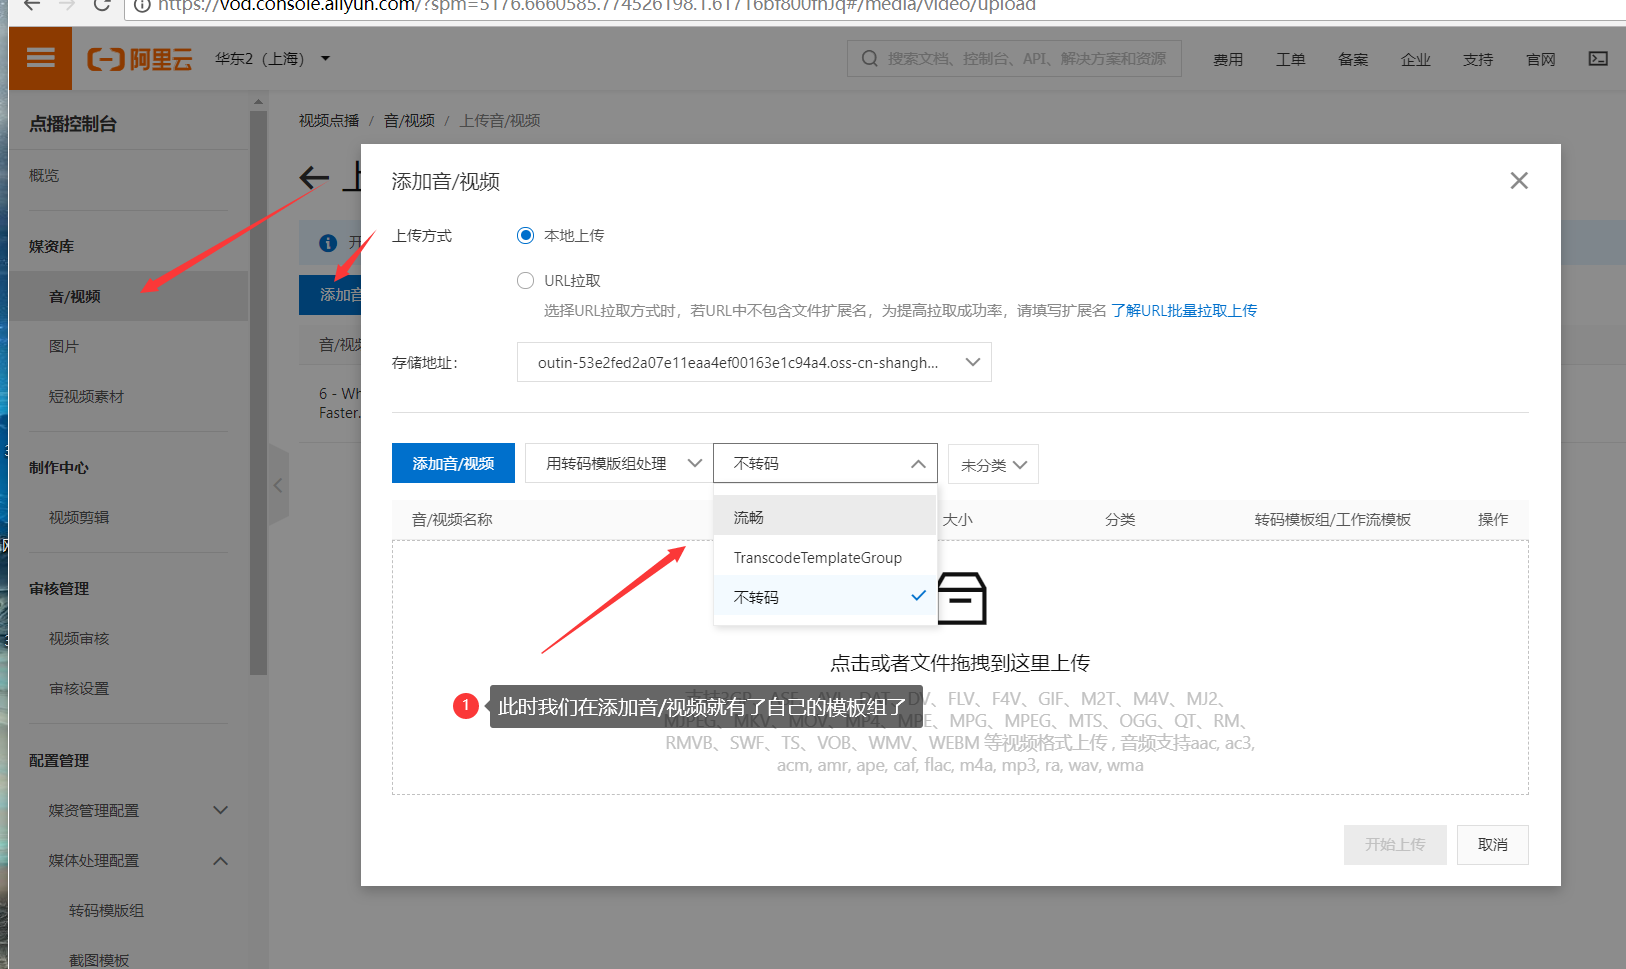Open the 工单 menu in the top bar
Image resolution: width=1626 pixels, height=969 pixels.
(x=1291, y=58)
